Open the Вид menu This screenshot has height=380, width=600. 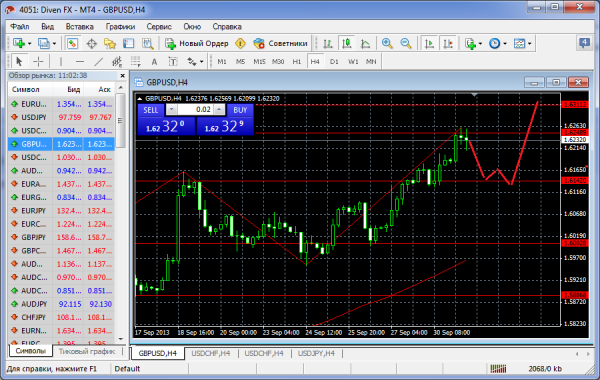coord(47,26)
